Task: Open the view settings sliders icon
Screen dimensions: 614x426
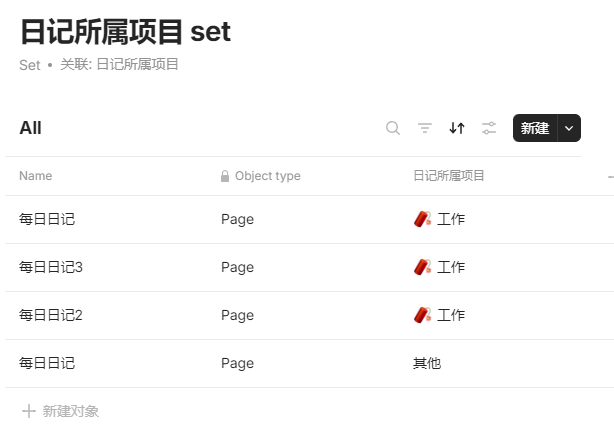Action: pos(489,128)
